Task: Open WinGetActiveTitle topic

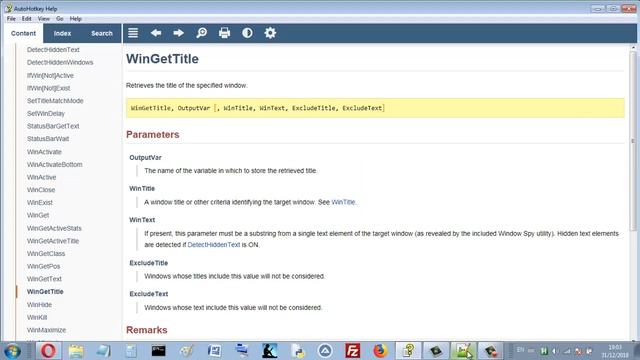Action: click(x=53, y=241)
